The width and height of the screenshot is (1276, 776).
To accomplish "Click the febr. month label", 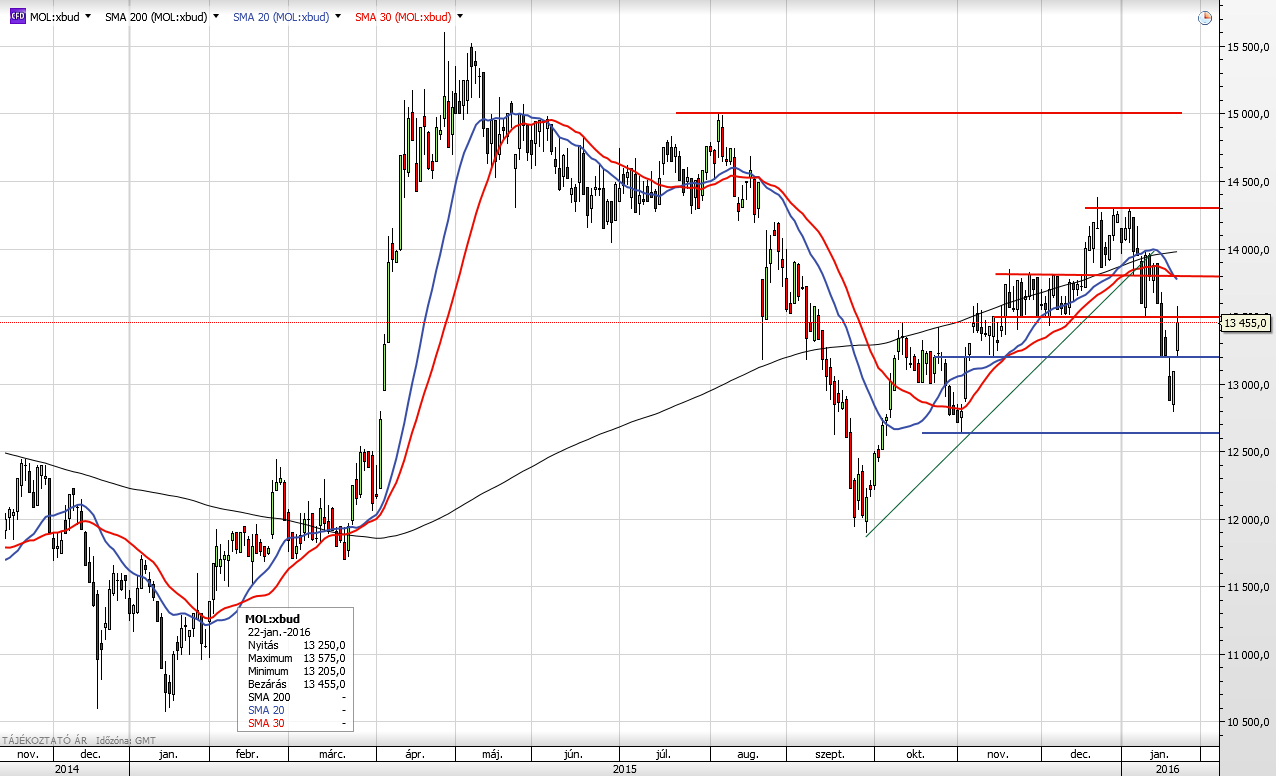I will pos(246,753).
